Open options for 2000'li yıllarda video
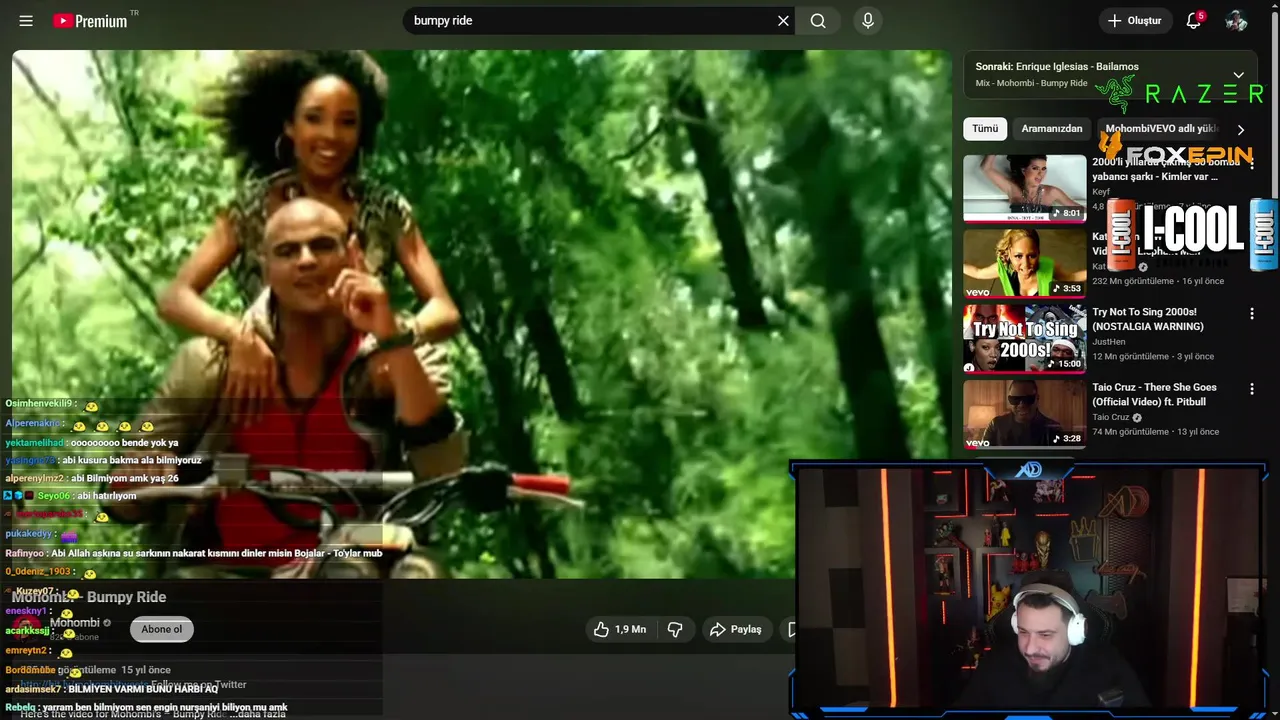Image resolution: width=1280 pixels, height=720 pixels. (x=1251, y=164)
